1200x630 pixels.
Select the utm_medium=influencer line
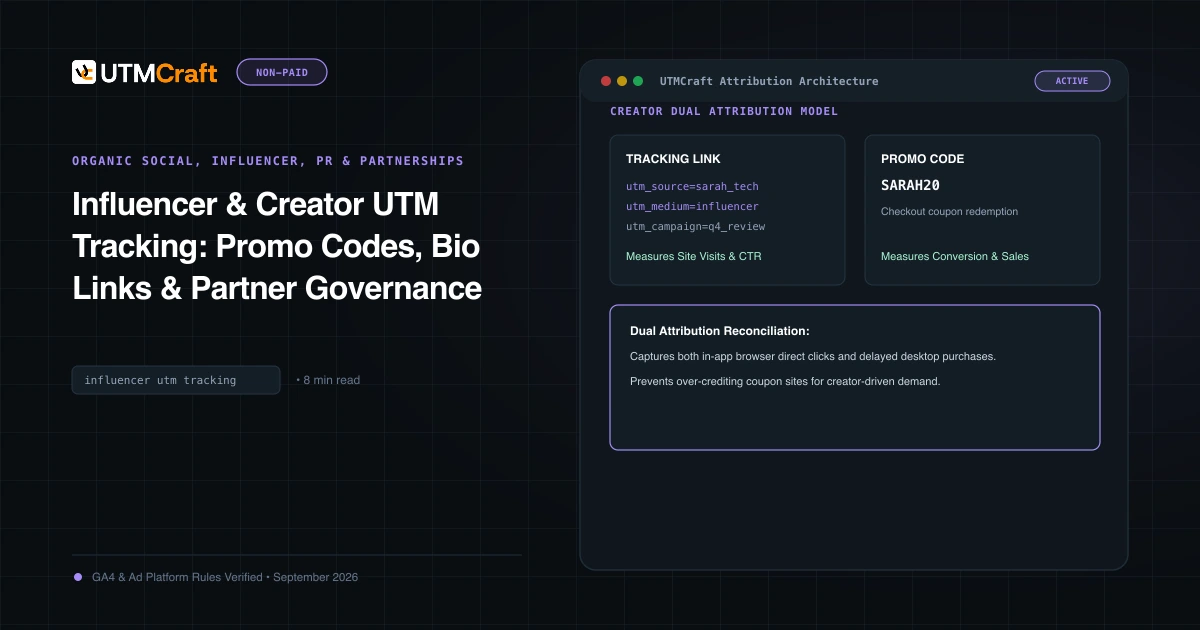point(692,206)
